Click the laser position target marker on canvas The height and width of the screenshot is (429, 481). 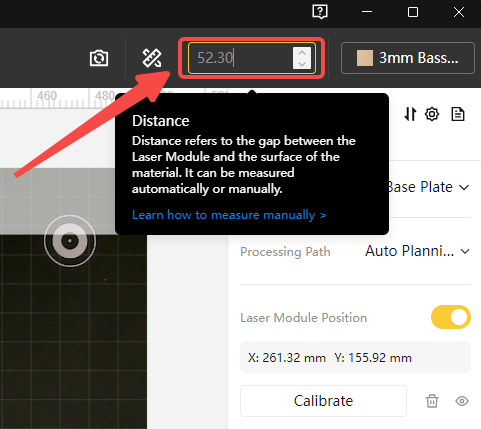point(70,241)
